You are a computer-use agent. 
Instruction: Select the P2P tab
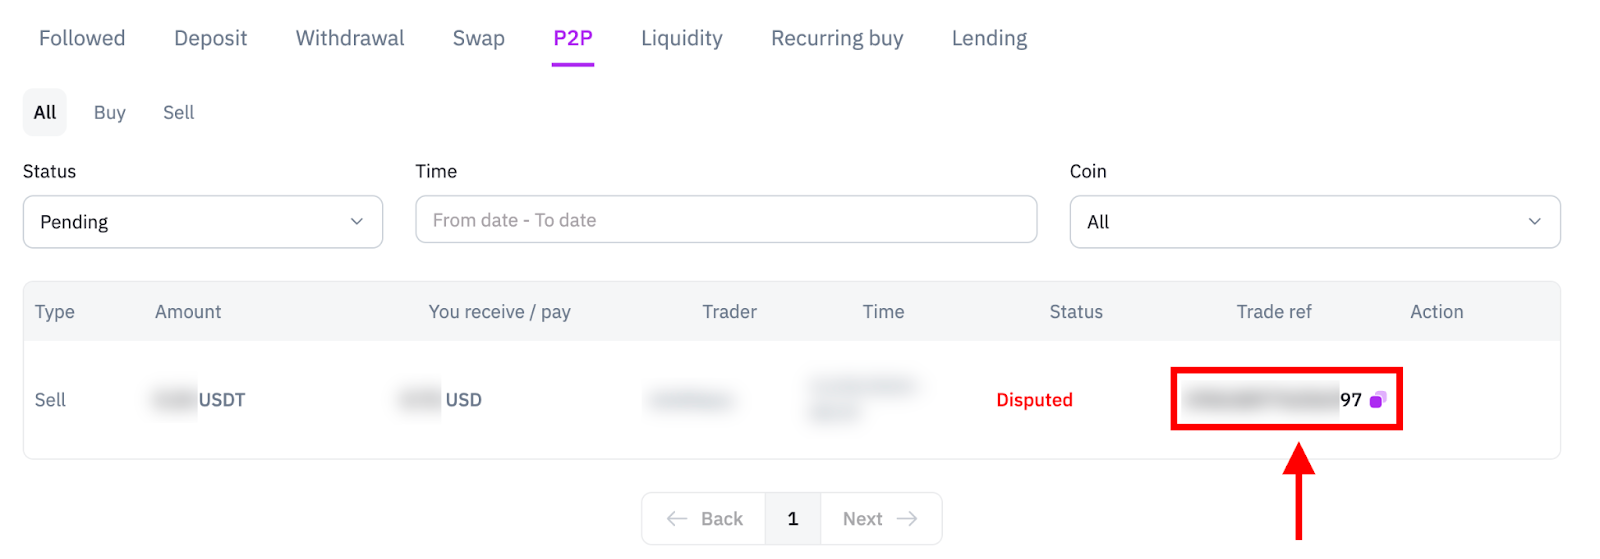(x=573, y=38)
